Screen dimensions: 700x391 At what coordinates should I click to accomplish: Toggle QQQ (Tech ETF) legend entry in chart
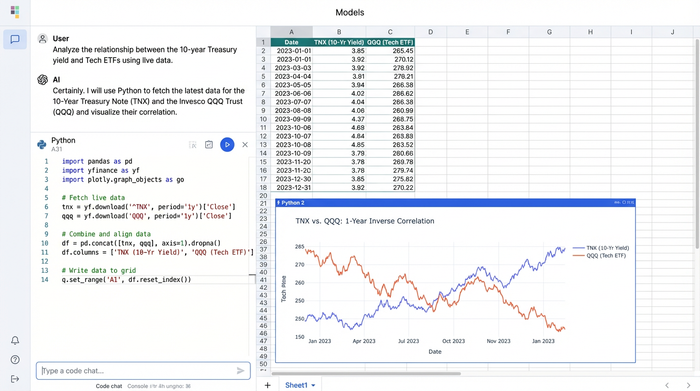coord(599,256)
